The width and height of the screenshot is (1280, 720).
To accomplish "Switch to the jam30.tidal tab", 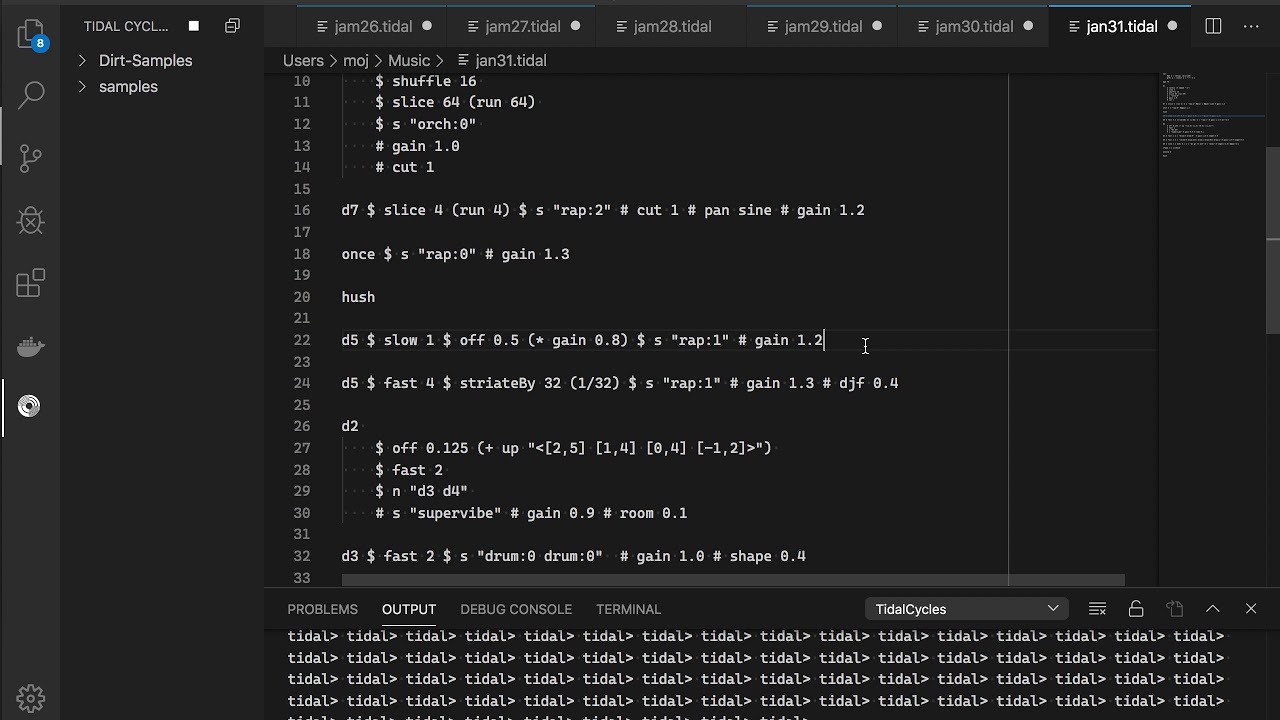I will pyautogui.click(x=974, y=26).
